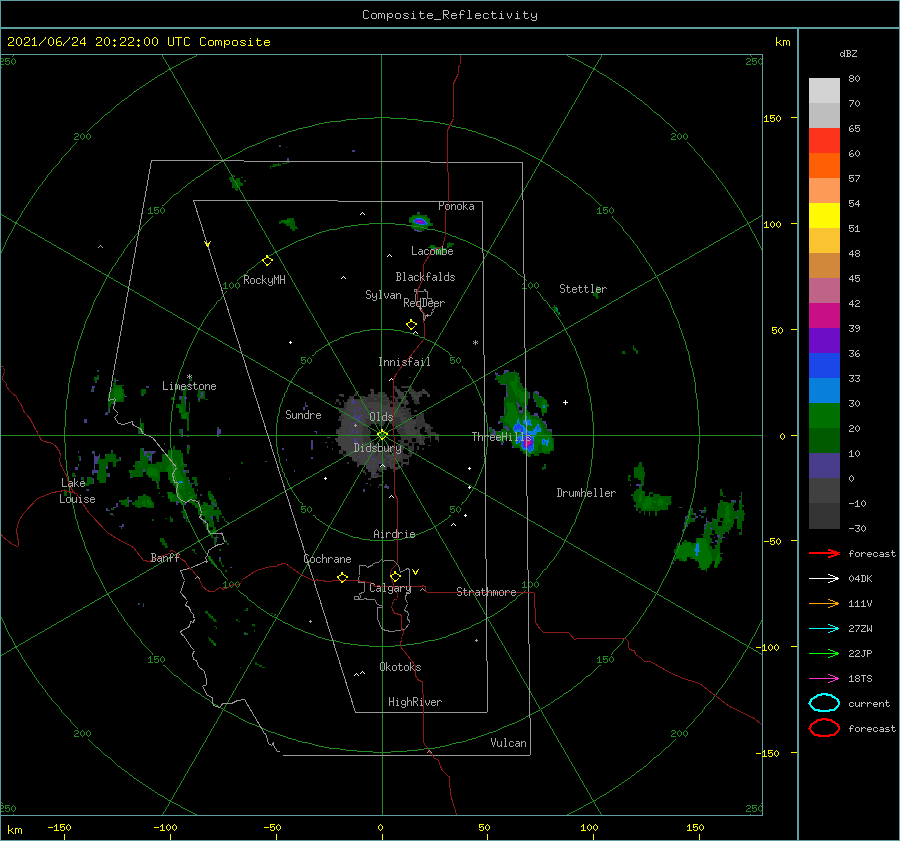Select the yellow diamond marker beside RockyMH
Screen dimensions: 900x841
tap(267, 261)
